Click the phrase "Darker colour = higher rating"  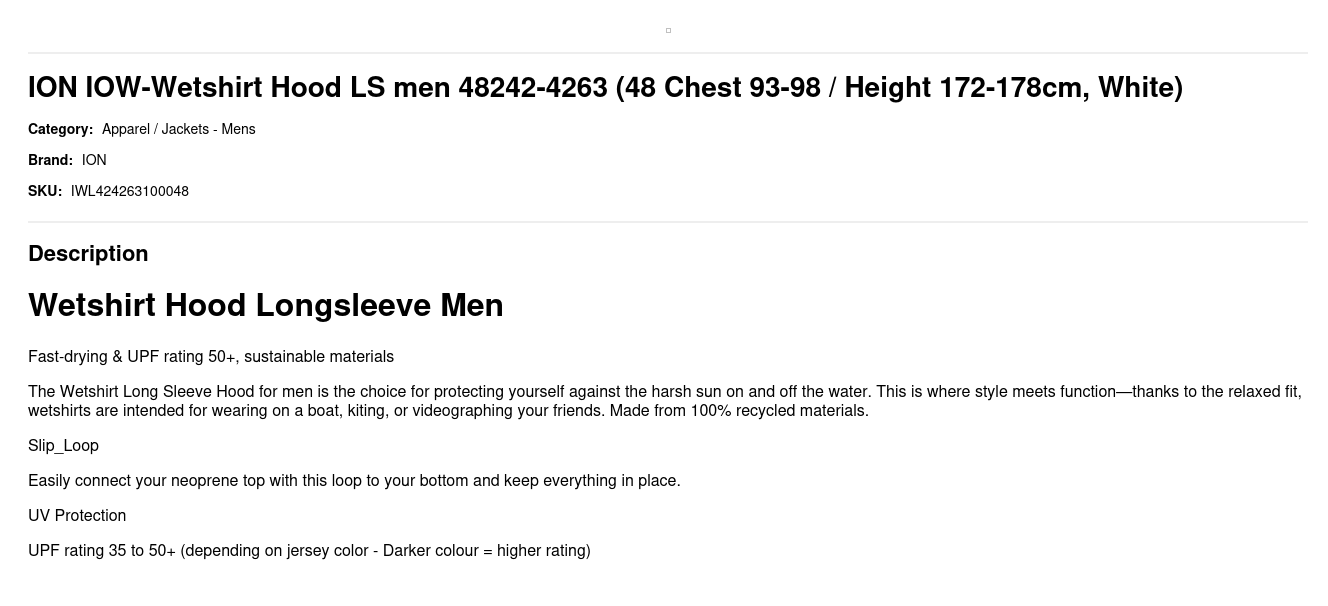484,551
